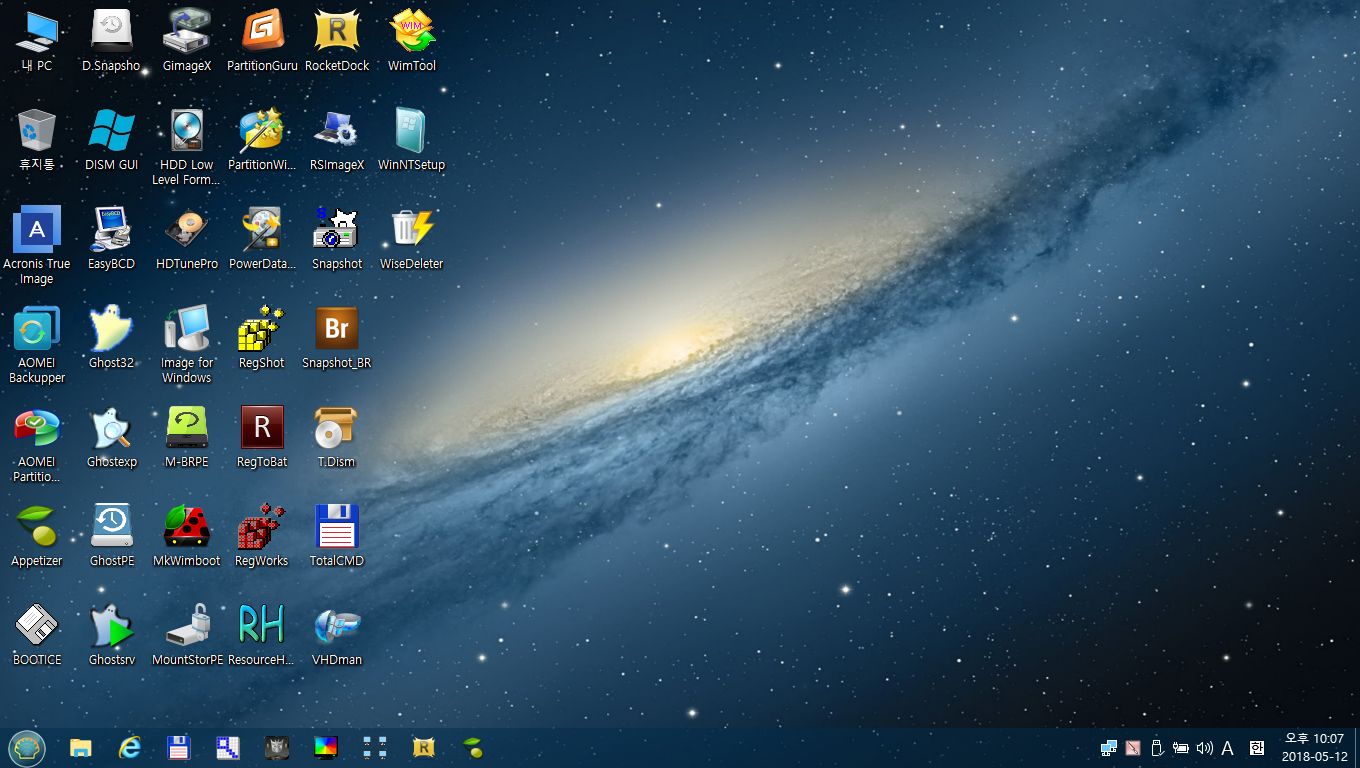Select the Appetizer desktop icon
The height and width of the screenshot is (768, 1360).
pyautogui.click(x=37, y=536)
